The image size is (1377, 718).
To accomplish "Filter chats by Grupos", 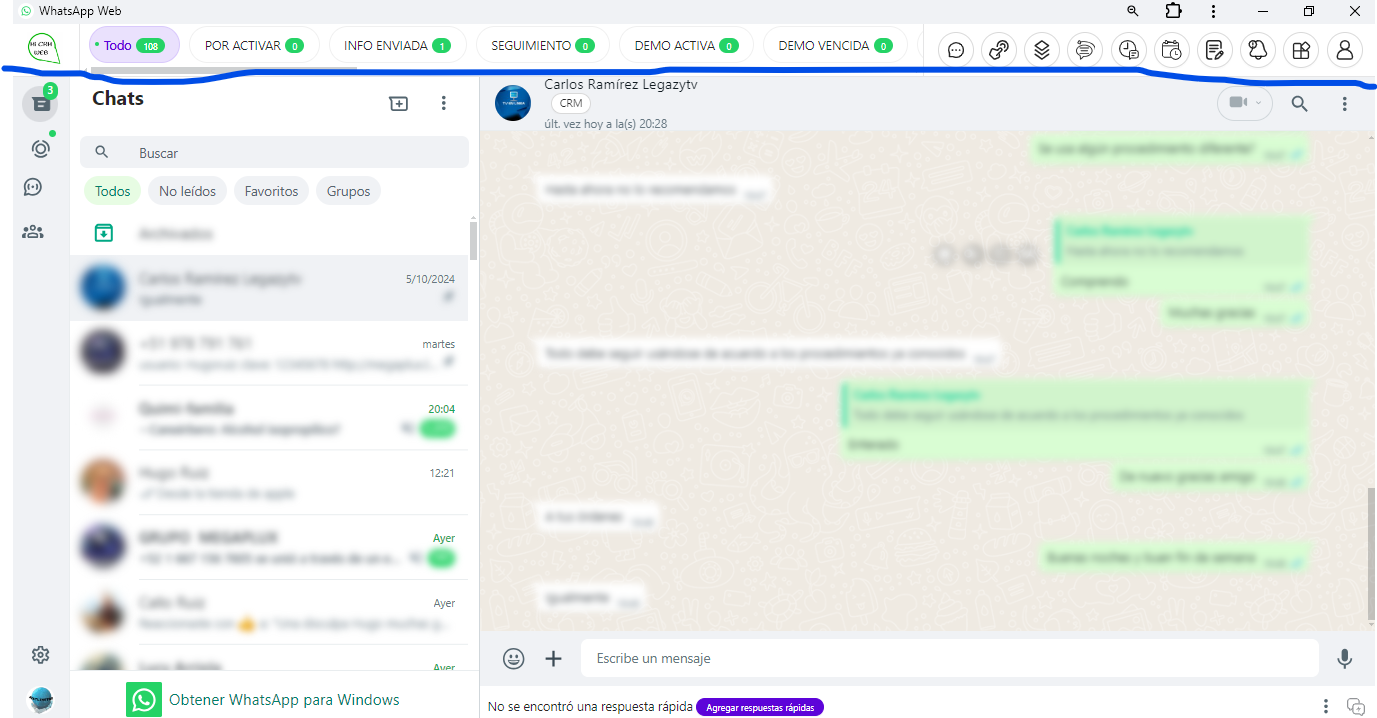I will click(348, 191).
